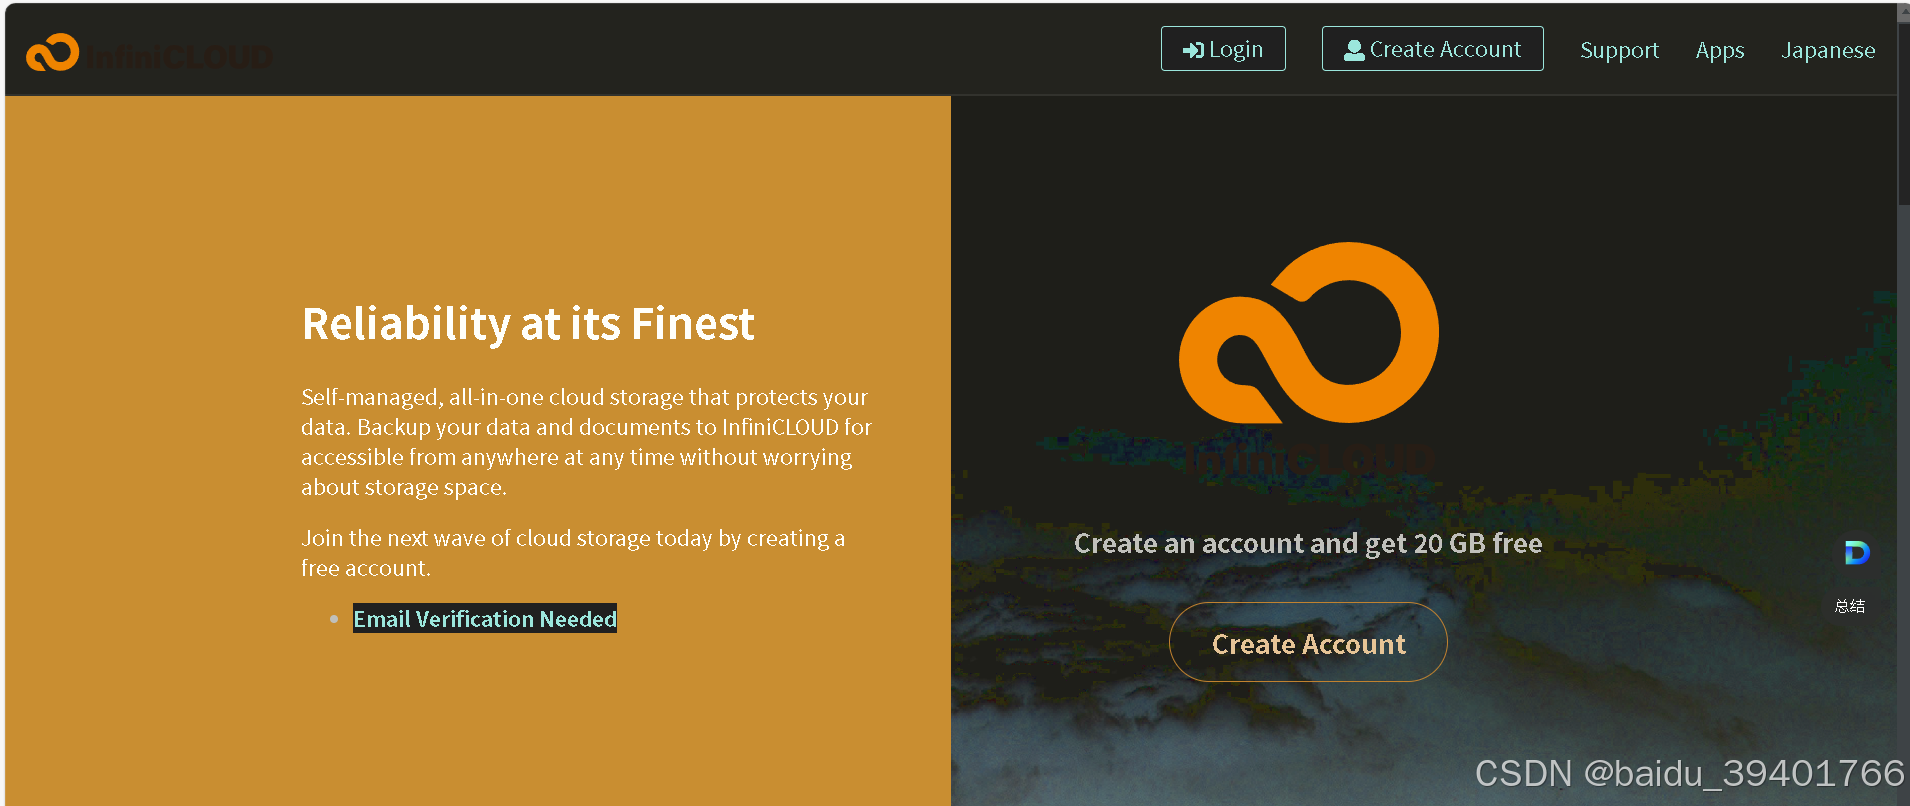The image size is (1910, 806).
Task: Click the Reliability at its Finest heading
Action: click(528, 324)
